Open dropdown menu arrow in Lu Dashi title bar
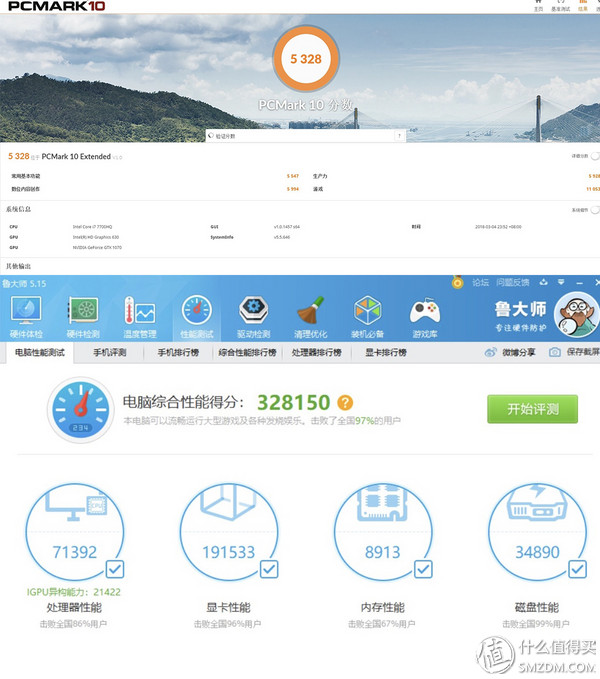The height and width of the screenshot is (679, 600). tap(561, 282)
